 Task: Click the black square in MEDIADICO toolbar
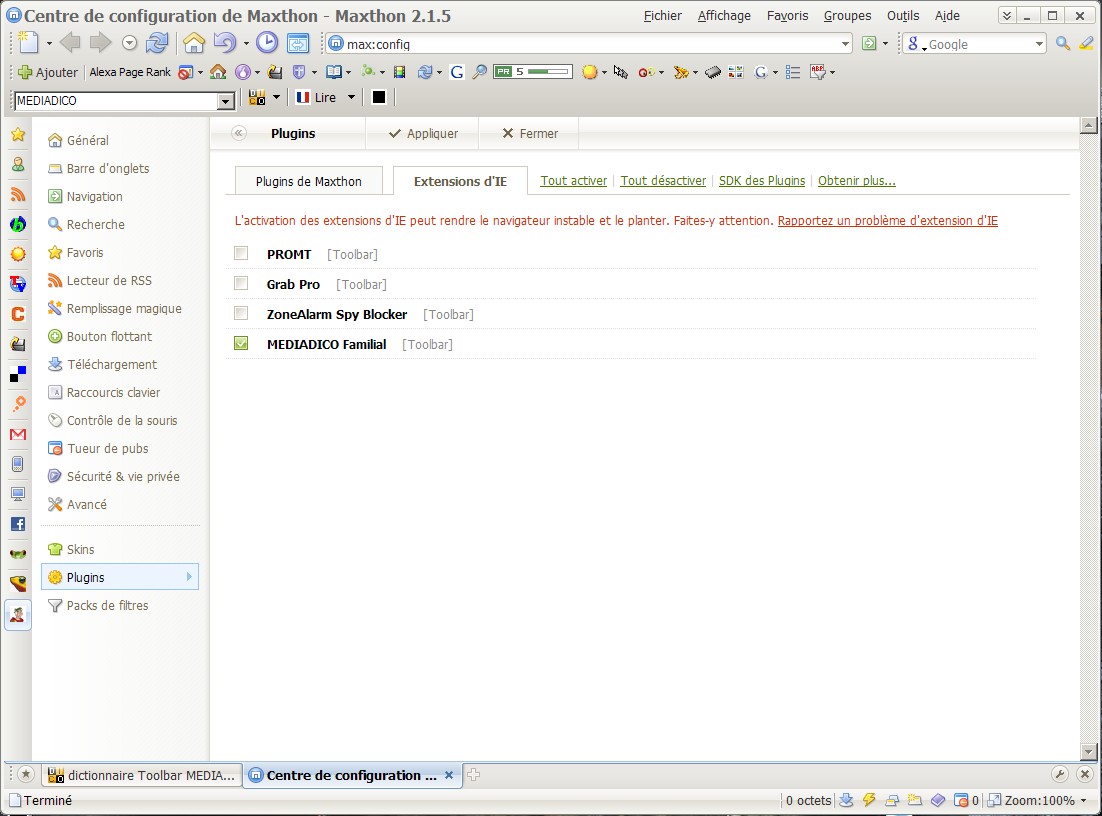pos(379,97)
